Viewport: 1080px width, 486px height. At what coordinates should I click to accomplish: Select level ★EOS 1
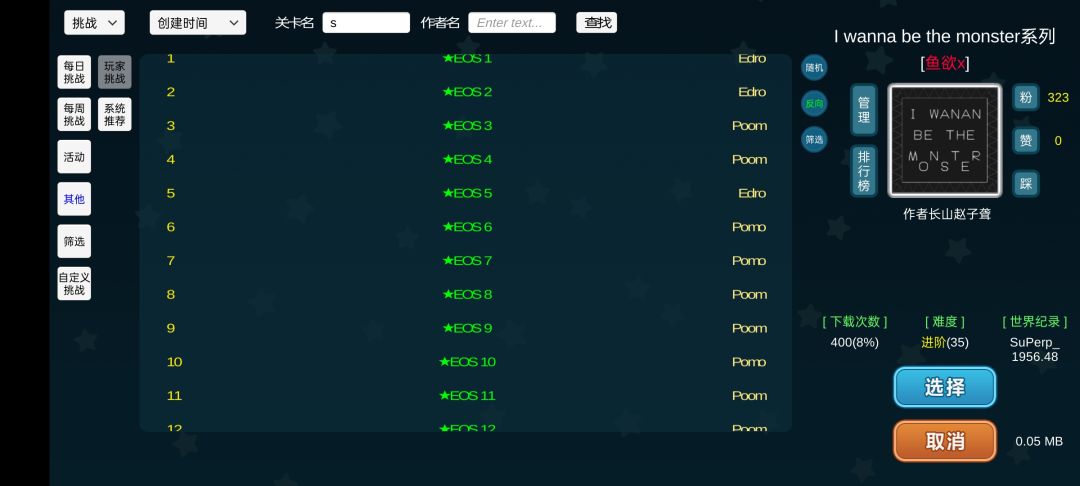coord(466,59)
